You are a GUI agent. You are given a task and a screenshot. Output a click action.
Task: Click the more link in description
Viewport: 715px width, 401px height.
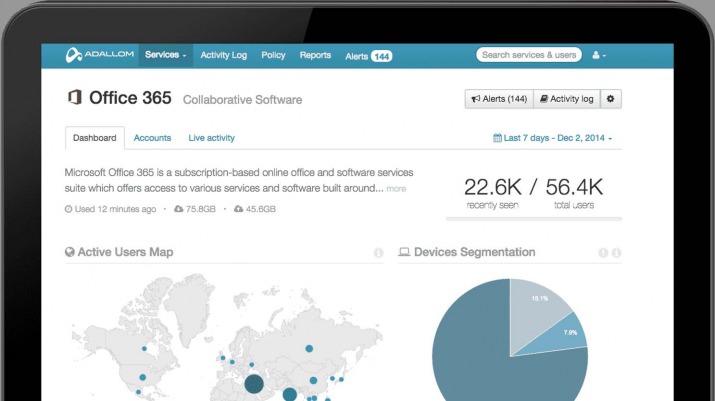point(396,189)
